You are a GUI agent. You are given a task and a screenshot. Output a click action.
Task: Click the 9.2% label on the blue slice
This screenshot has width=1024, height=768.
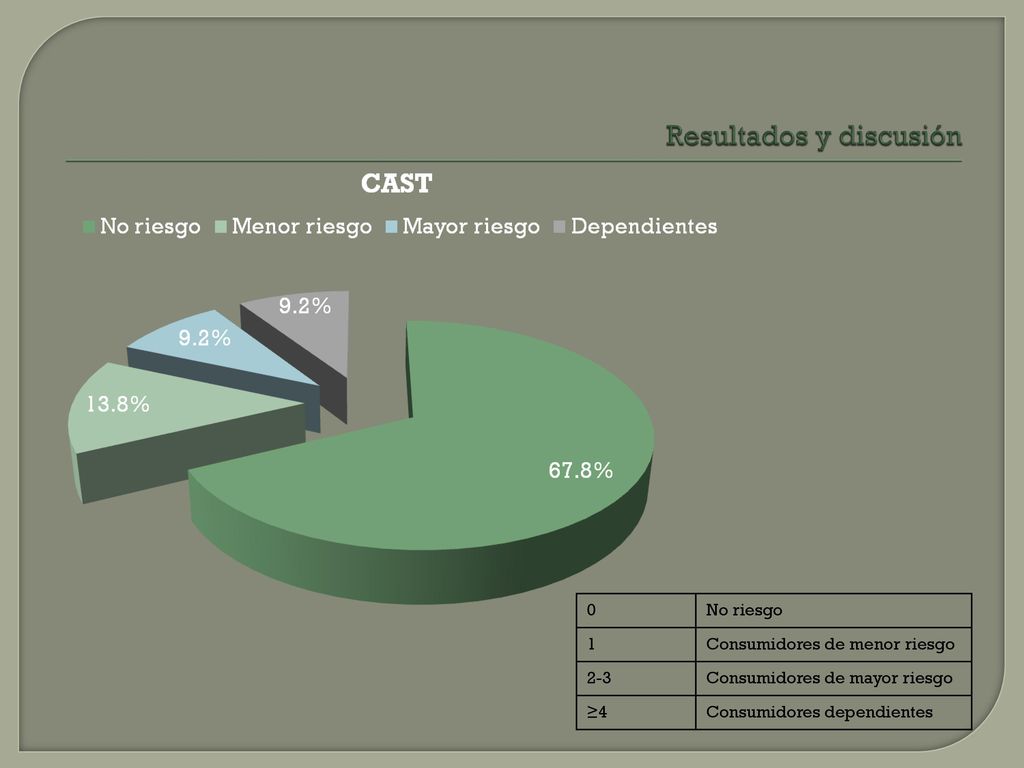(204, 338)
